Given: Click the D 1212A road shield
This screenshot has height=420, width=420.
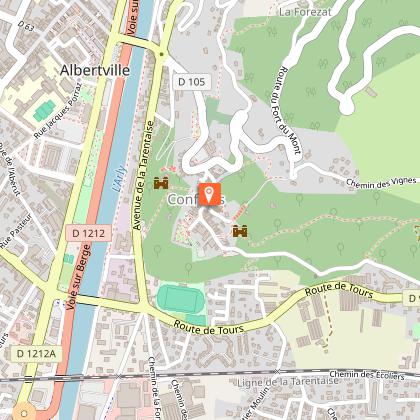Looking at the screenshot, I should [x=36, y=353].
